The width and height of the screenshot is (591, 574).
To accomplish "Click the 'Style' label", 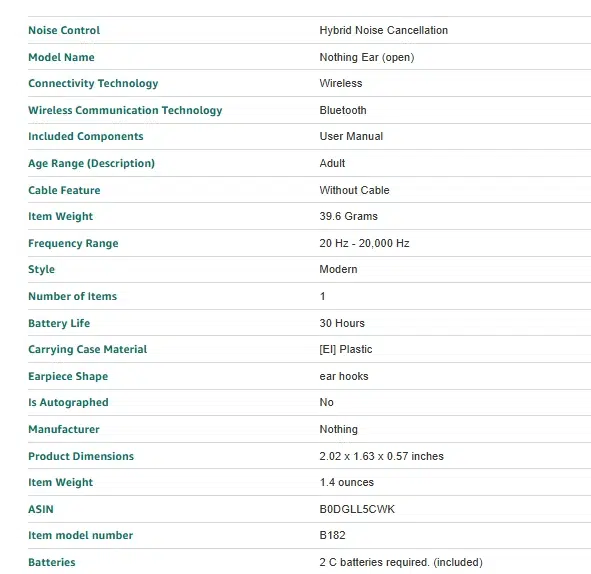I will pos(41,269).
